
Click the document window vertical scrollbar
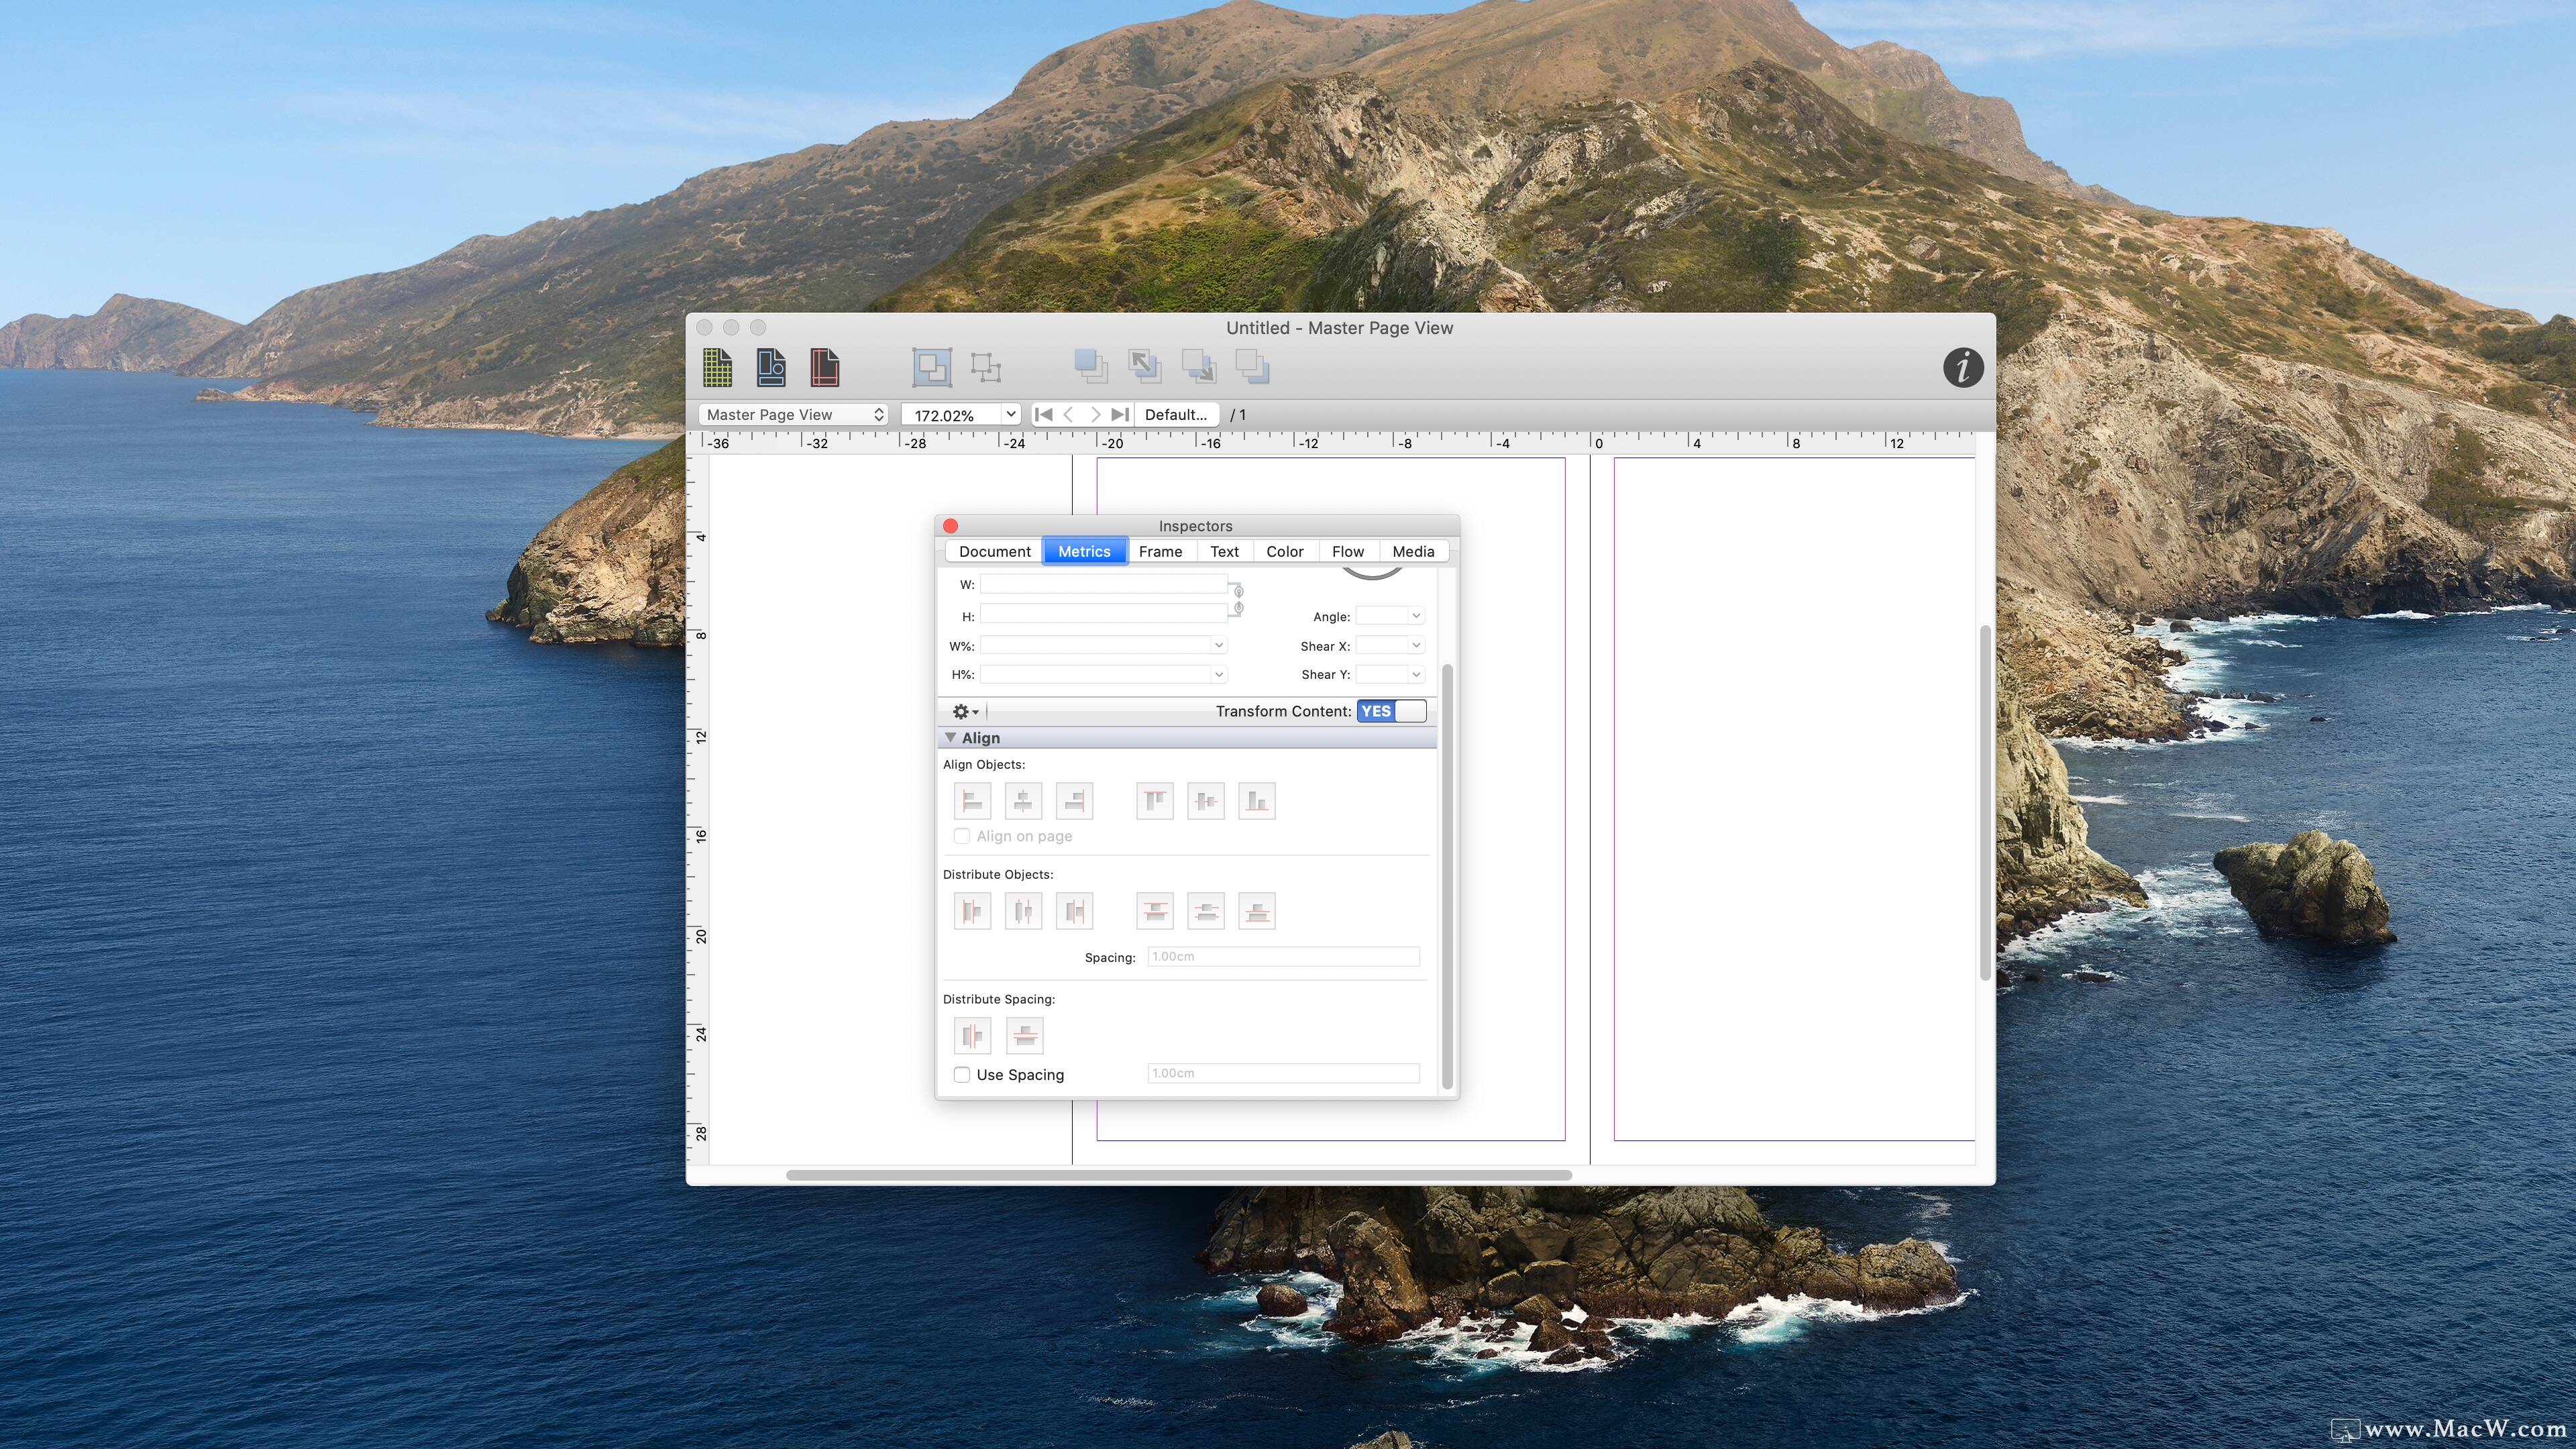point(1985,803)
